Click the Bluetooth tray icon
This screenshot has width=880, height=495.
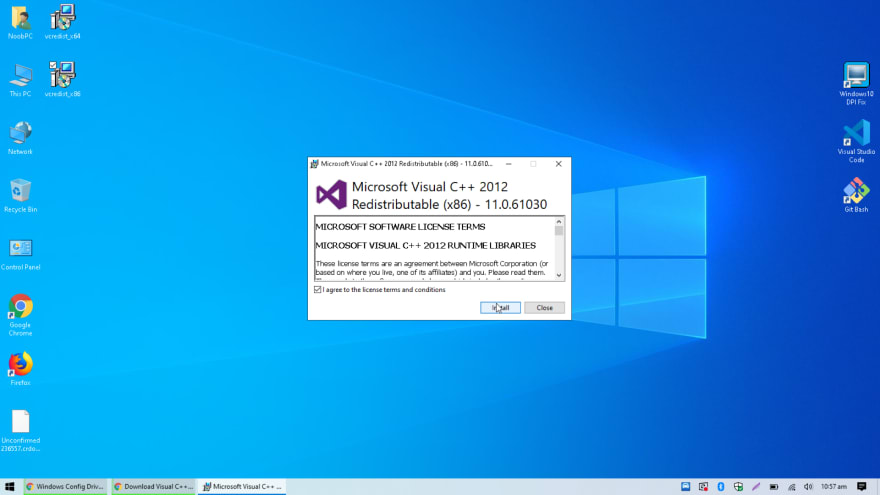[721, 487]
